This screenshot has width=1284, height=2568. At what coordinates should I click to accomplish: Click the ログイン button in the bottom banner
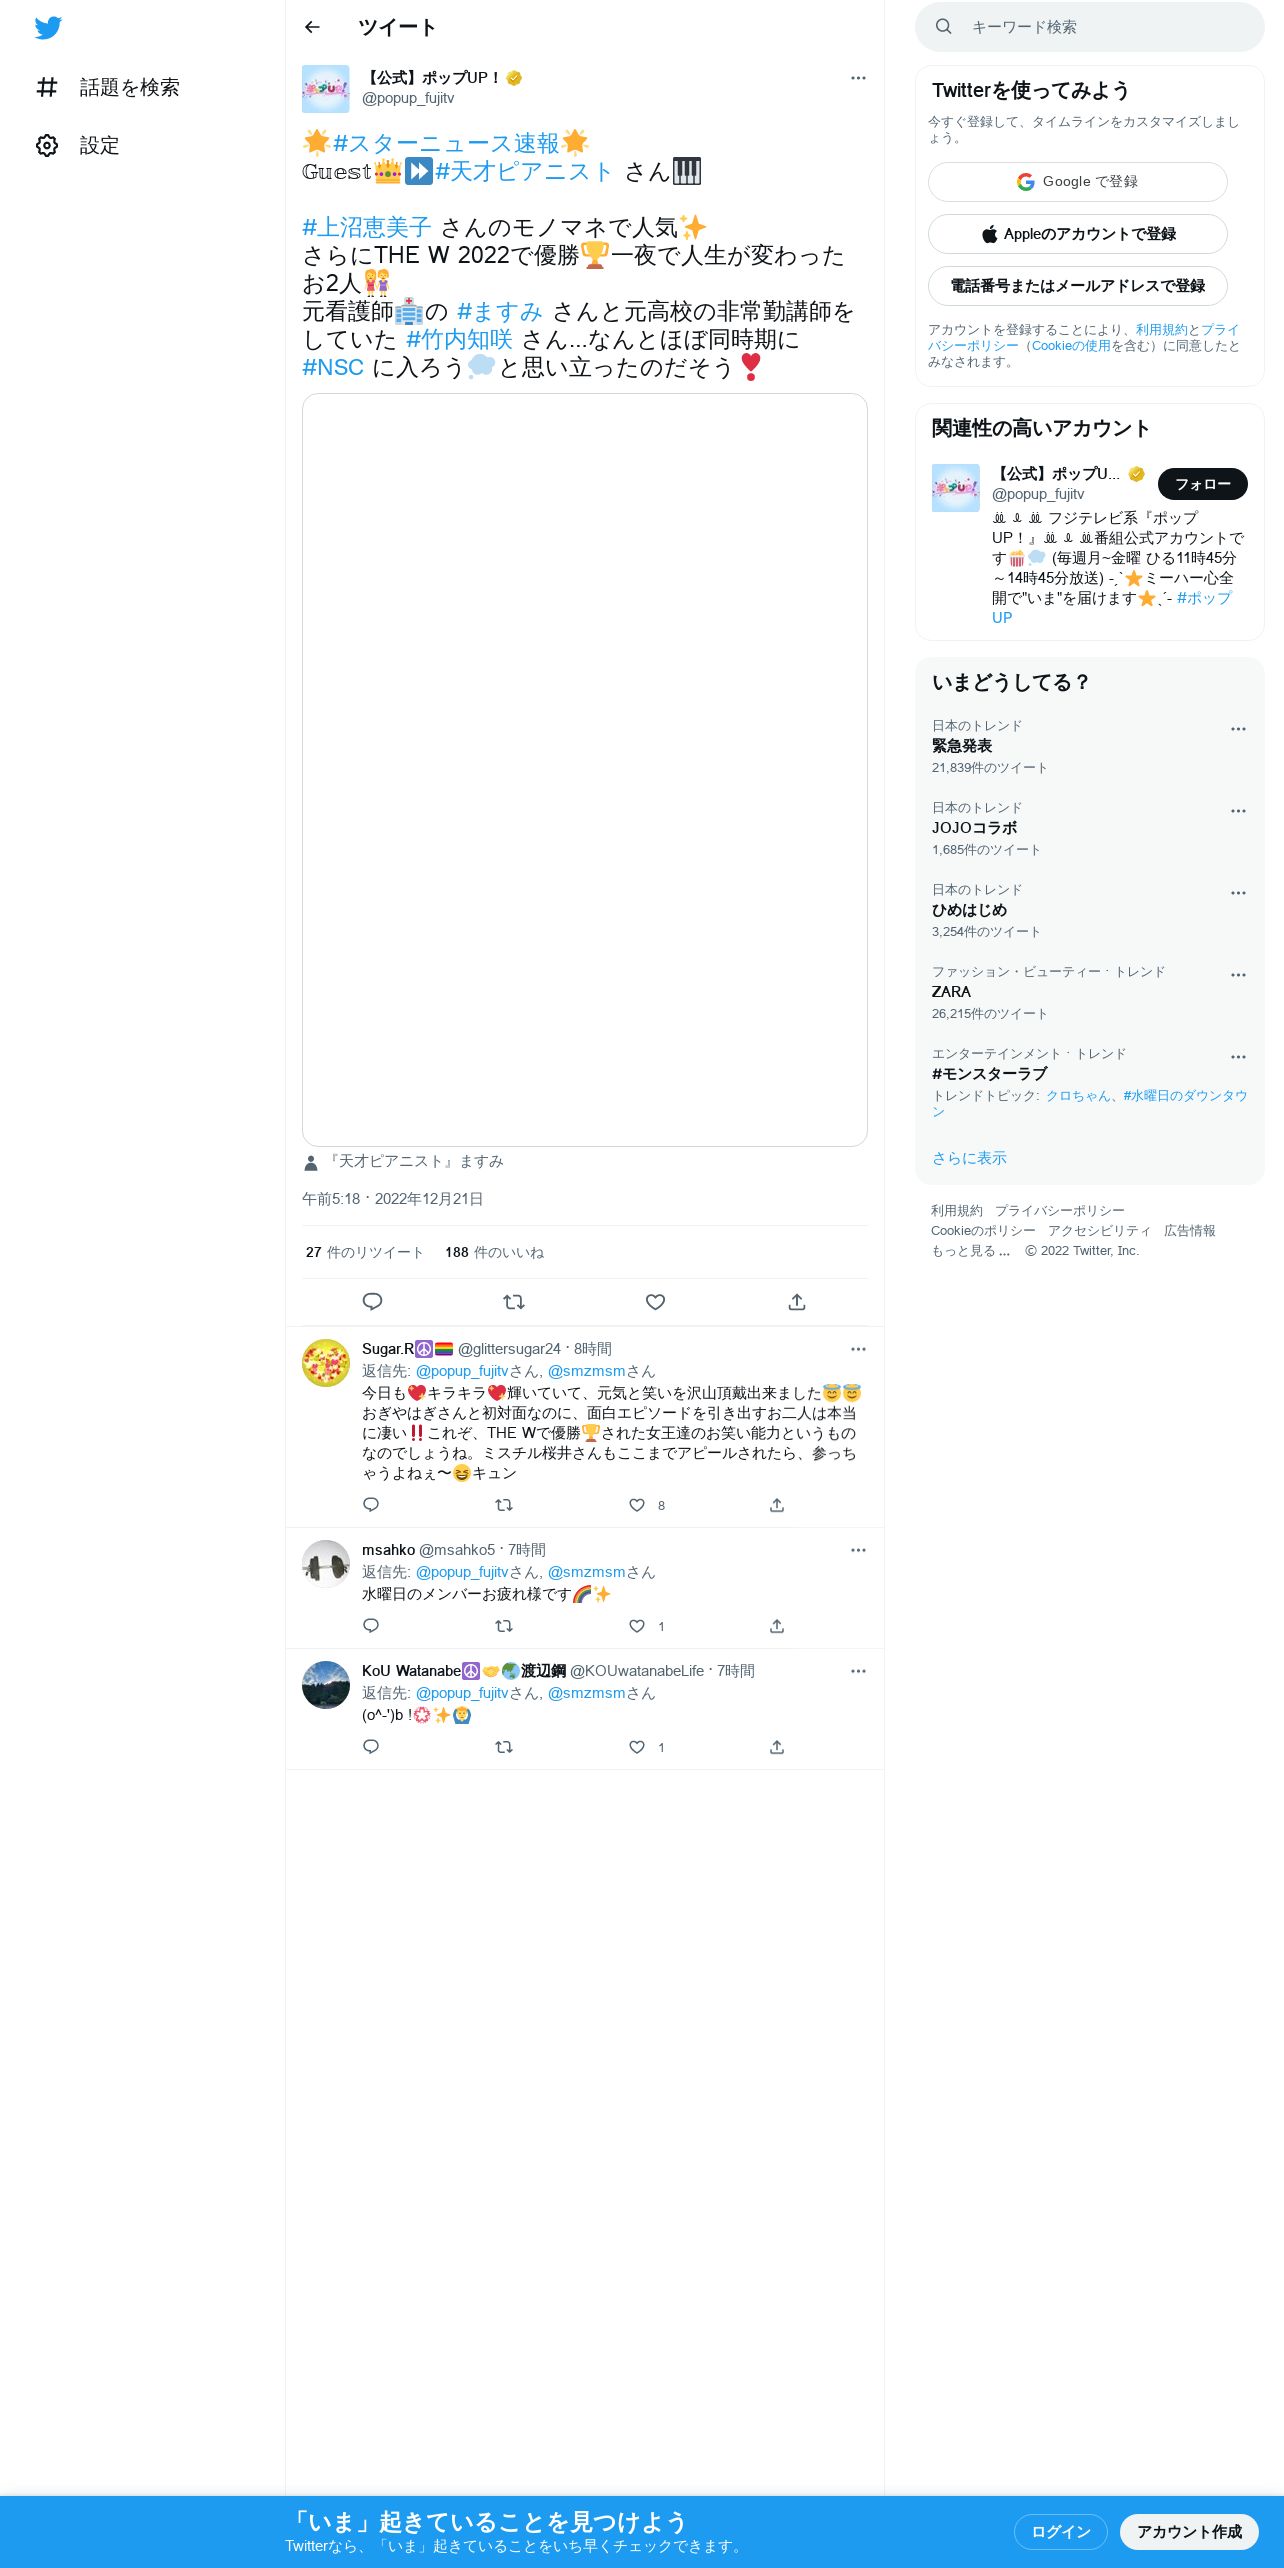coord(1060,2531)
